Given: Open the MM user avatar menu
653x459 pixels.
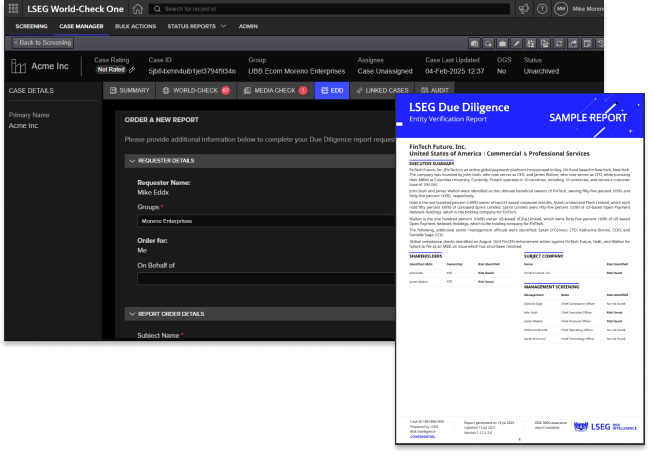Looking at the screenshot, I should click(x=560, y=9).
